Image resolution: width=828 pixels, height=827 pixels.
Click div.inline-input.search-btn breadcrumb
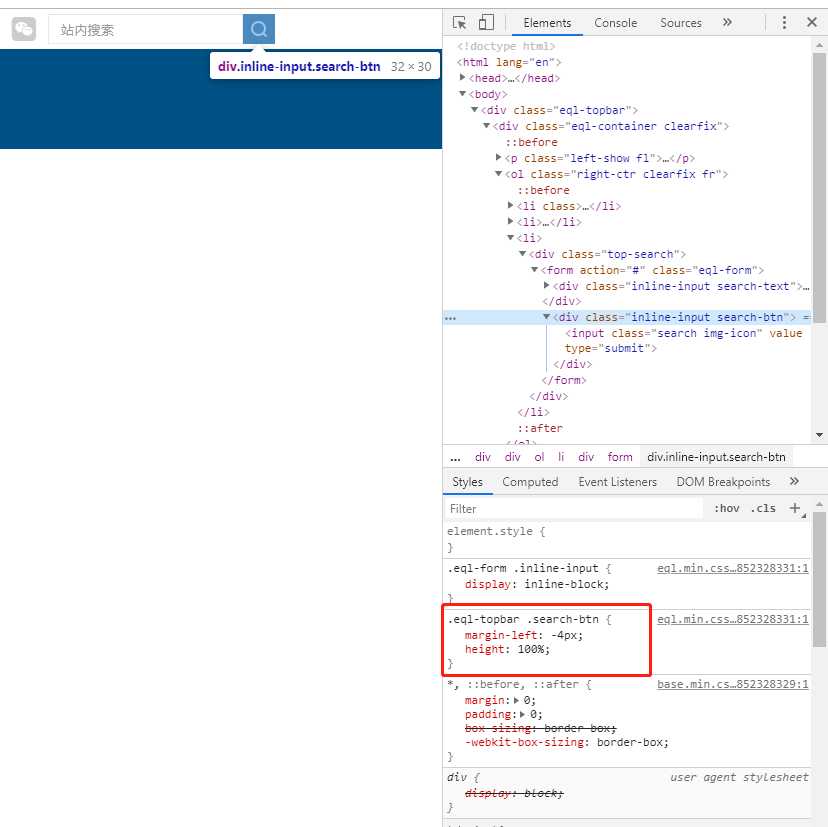pyautogui.click(x=716, y=457)
